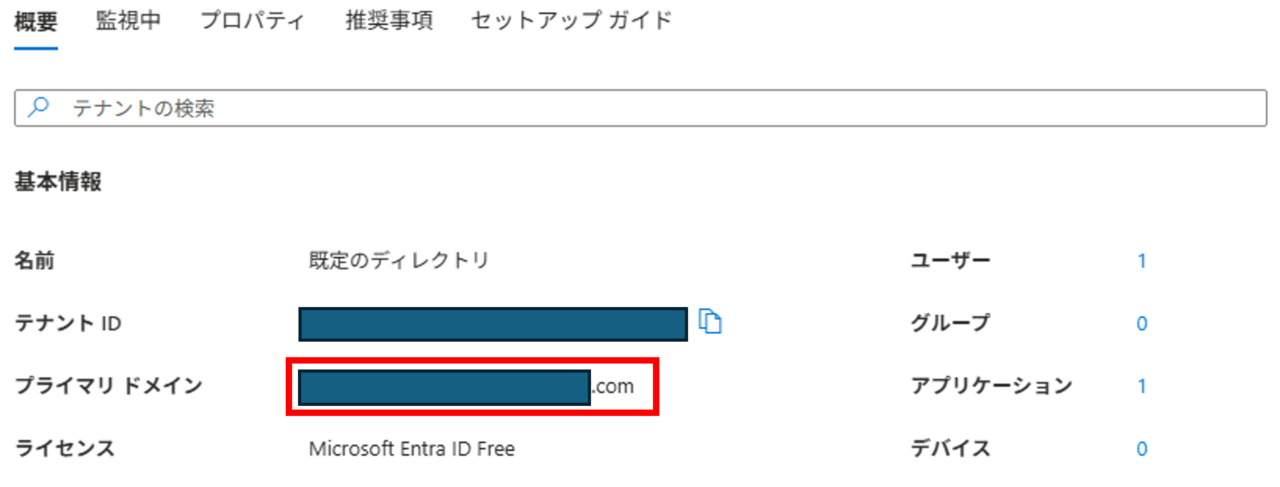The width and height of the screenshot is (1280, 487).
Task: Click the テナント ID label
Action: (67, 323)
